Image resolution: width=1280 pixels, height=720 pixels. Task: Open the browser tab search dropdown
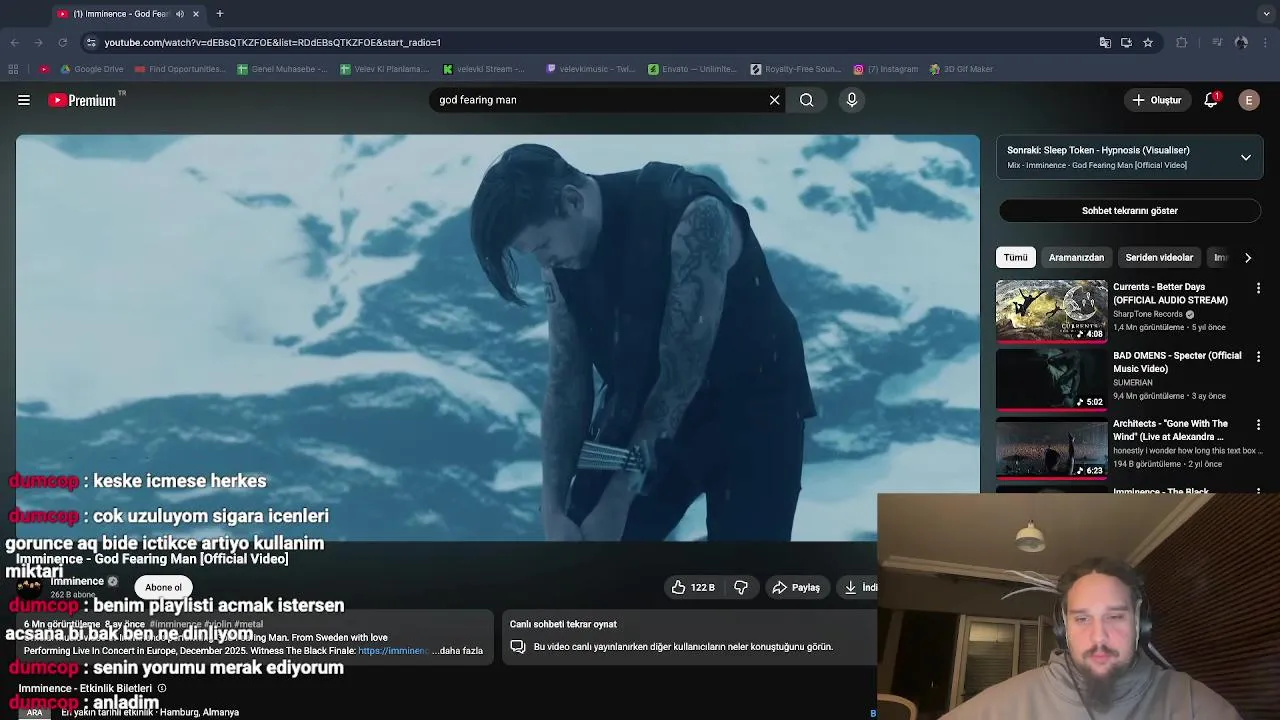point(1266,14)
